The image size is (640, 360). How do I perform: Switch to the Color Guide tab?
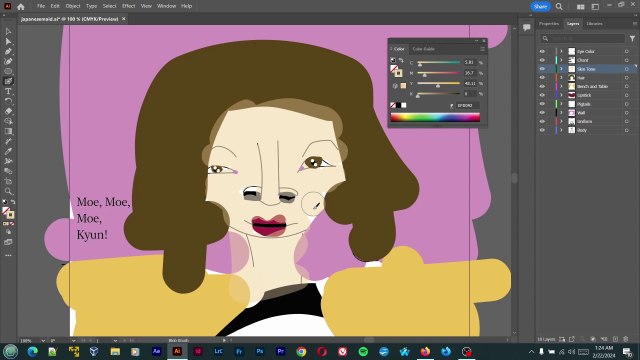[x=424, y=49]
